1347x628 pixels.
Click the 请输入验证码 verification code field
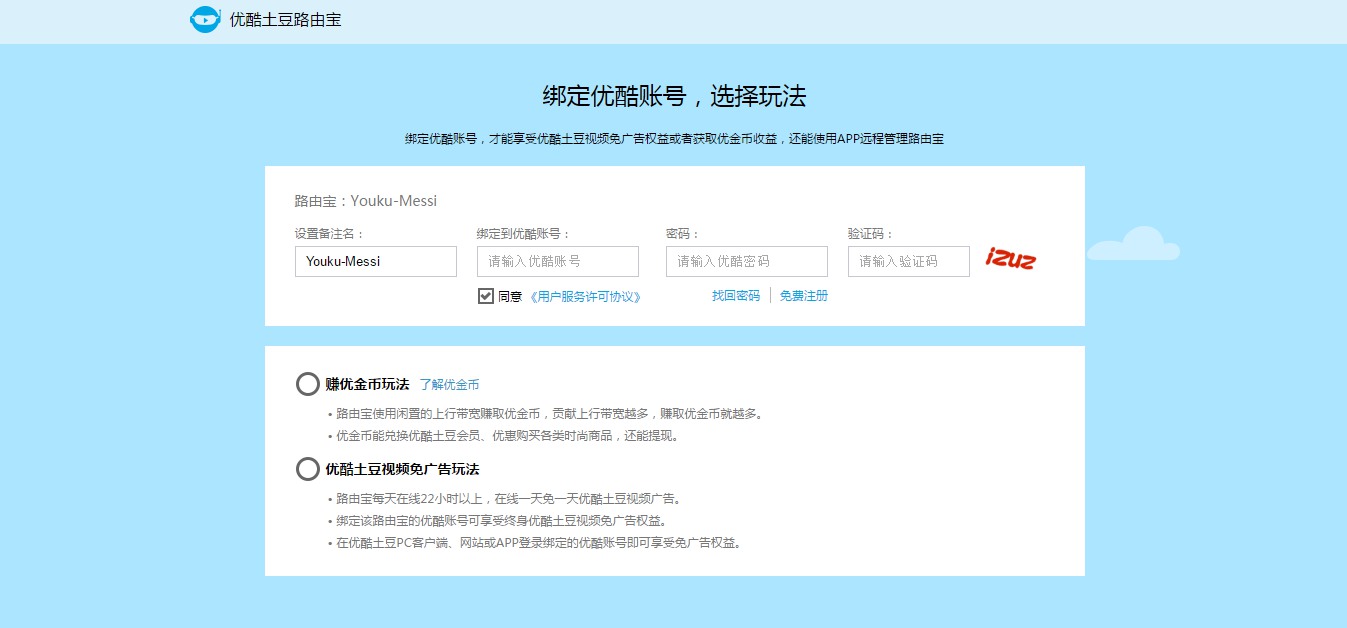[x=908, y=261]
